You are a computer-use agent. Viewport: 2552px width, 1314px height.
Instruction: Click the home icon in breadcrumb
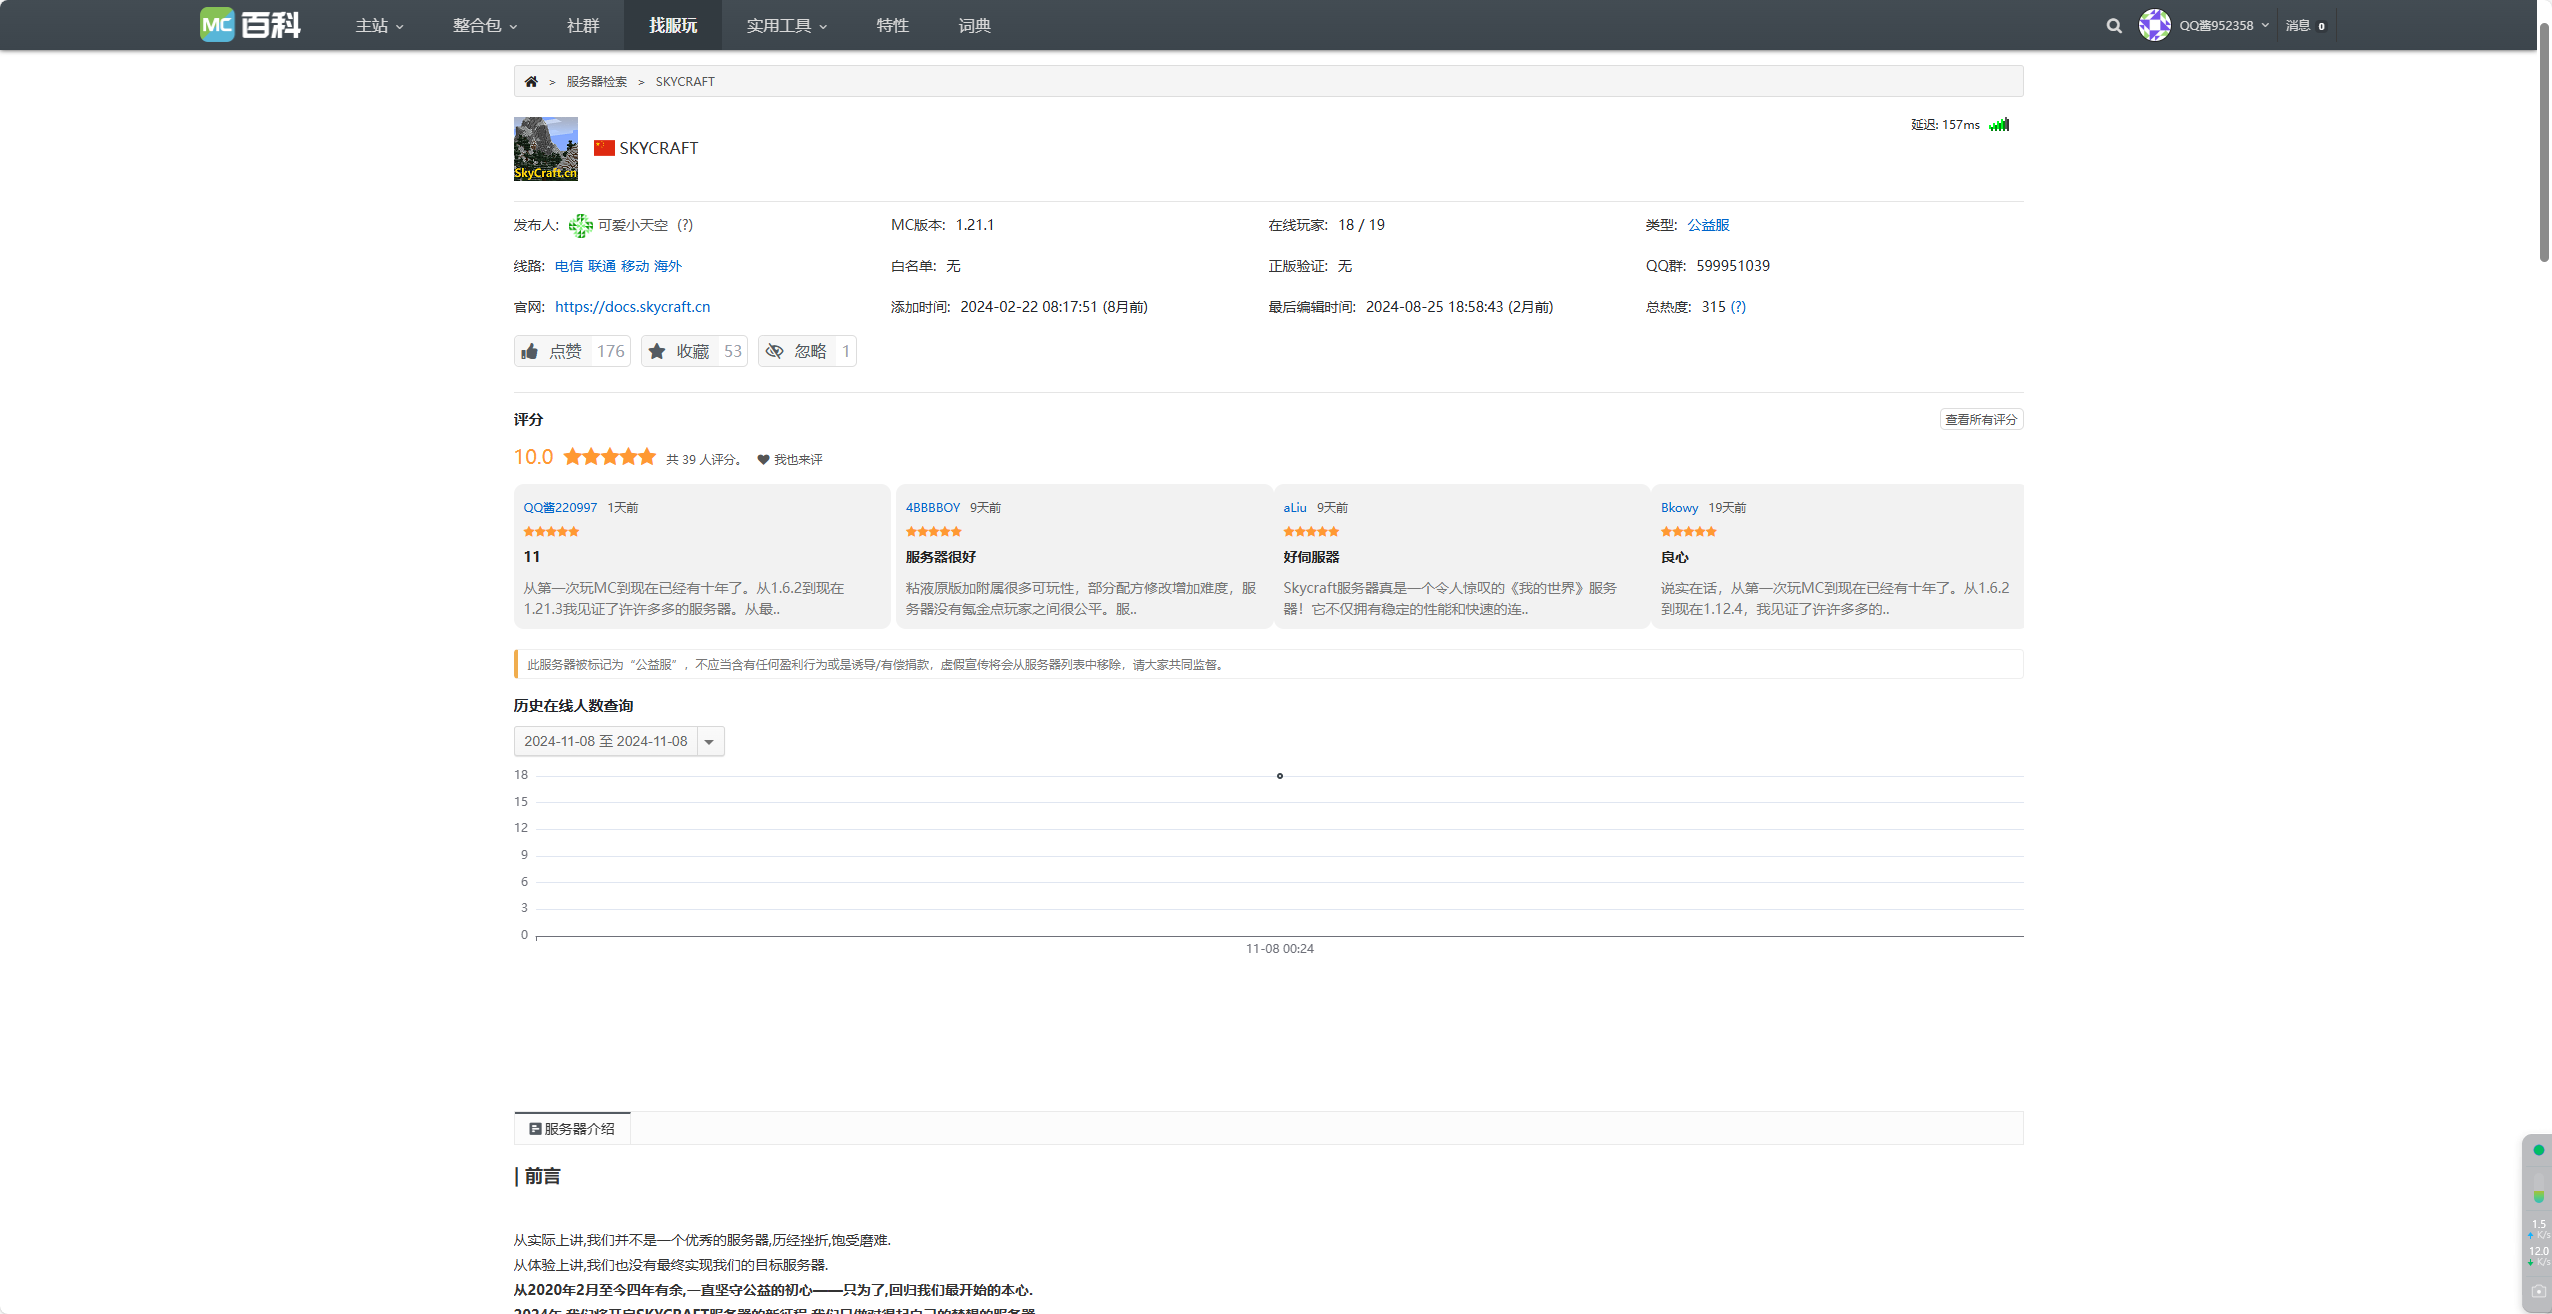tap(531, 82)
